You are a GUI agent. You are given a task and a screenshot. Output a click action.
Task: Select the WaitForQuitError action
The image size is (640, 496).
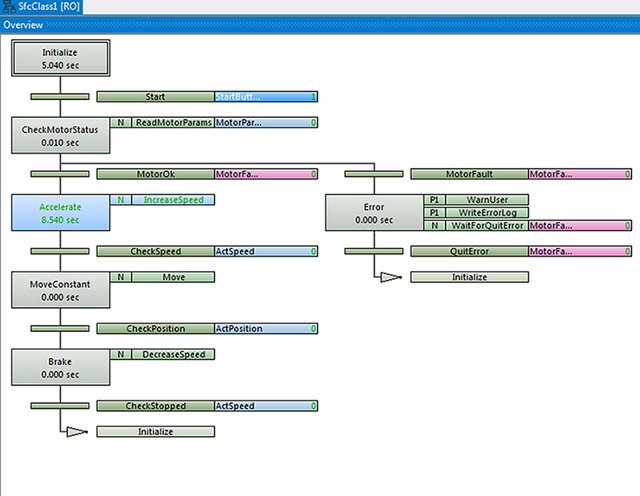tap(487, 225)
